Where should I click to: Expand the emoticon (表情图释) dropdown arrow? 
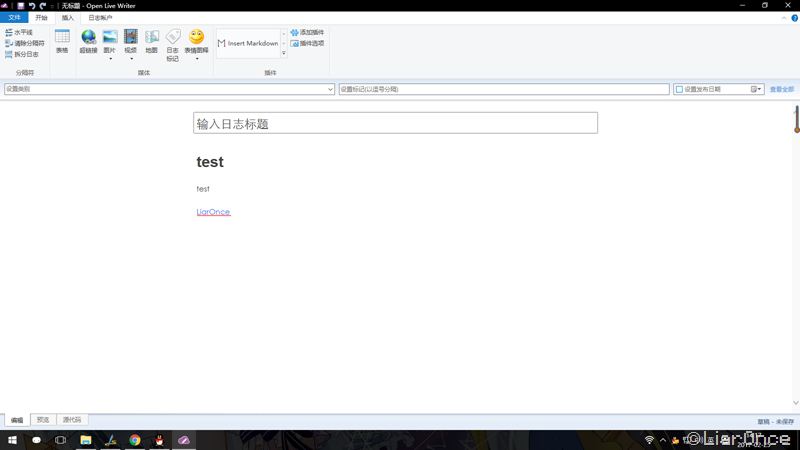click(197, 59)
